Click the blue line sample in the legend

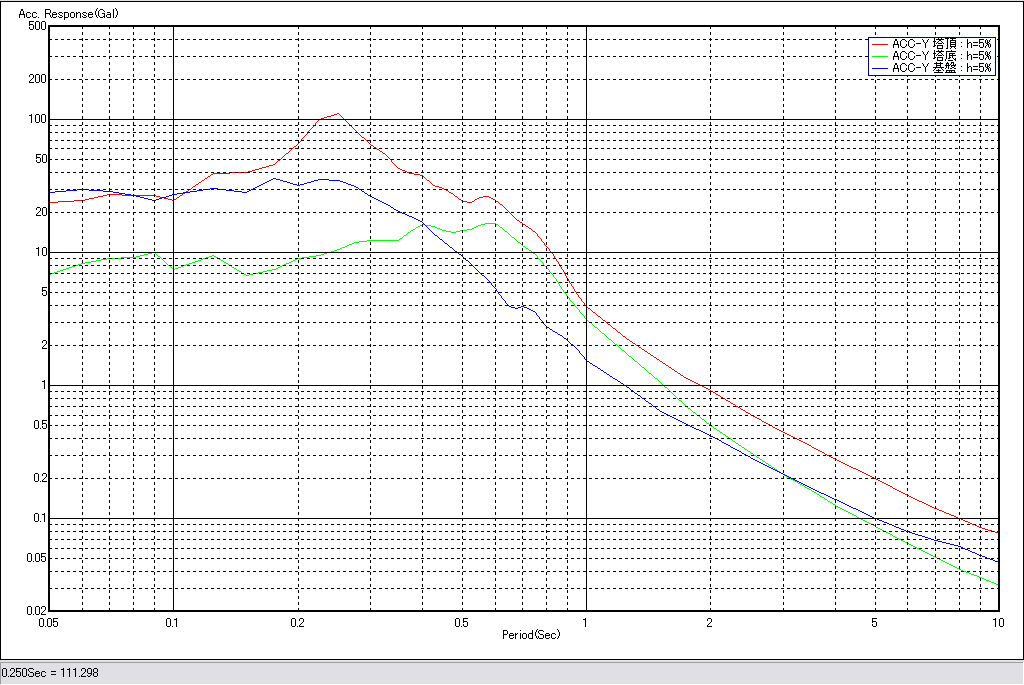pyautogui.click(x=879, y=68)
